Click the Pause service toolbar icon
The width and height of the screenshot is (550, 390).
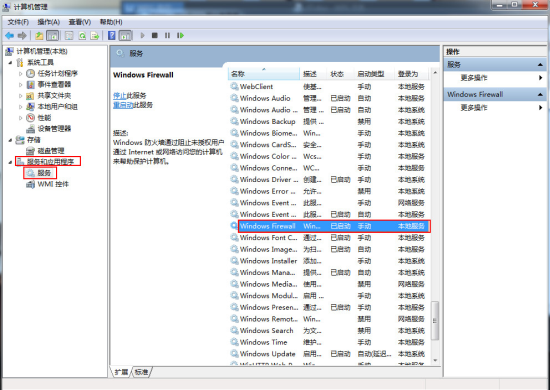(167, 35)
